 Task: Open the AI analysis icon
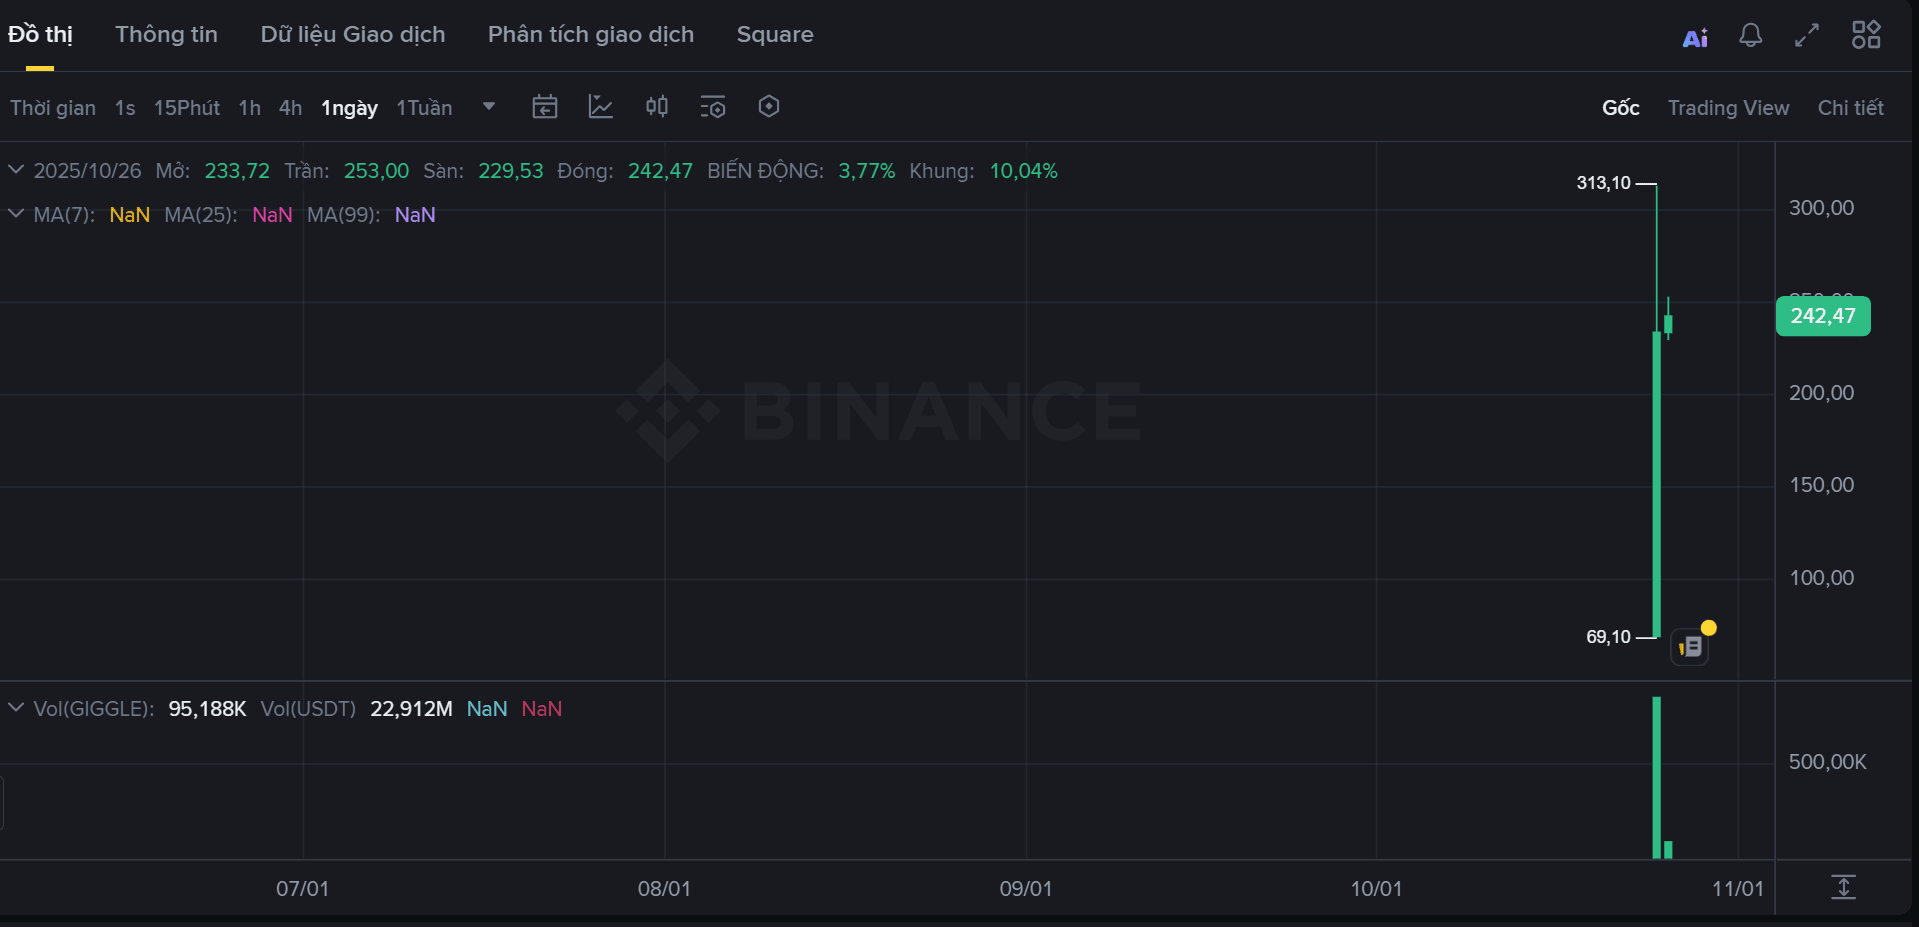pos(1695,38)
